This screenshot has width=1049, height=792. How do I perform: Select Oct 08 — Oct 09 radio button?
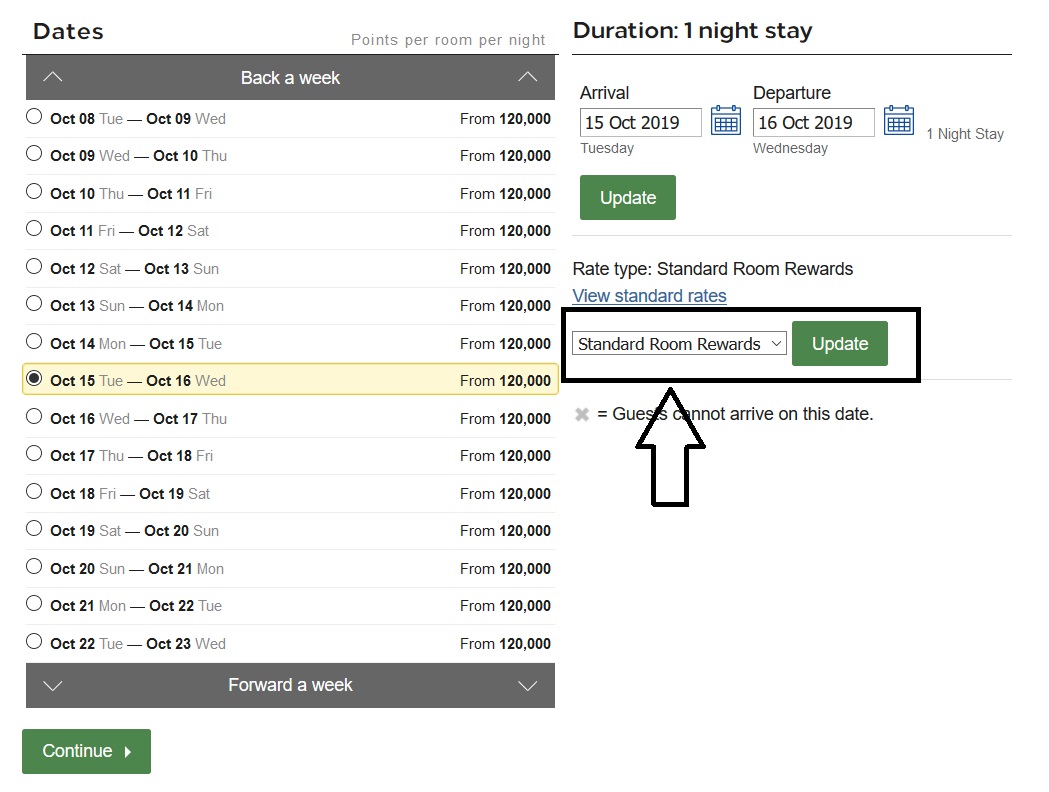tap(34, 117)
